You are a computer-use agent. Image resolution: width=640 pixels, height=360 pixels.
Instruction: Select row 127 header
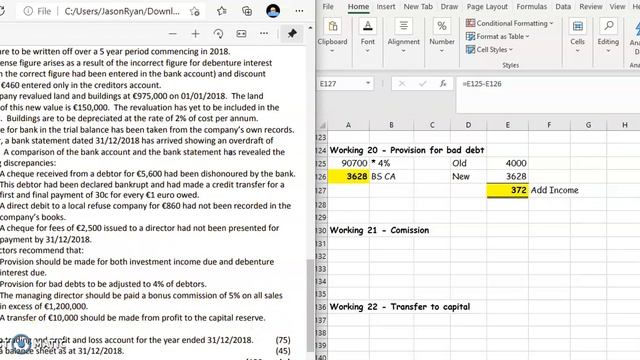coord(322,191)
